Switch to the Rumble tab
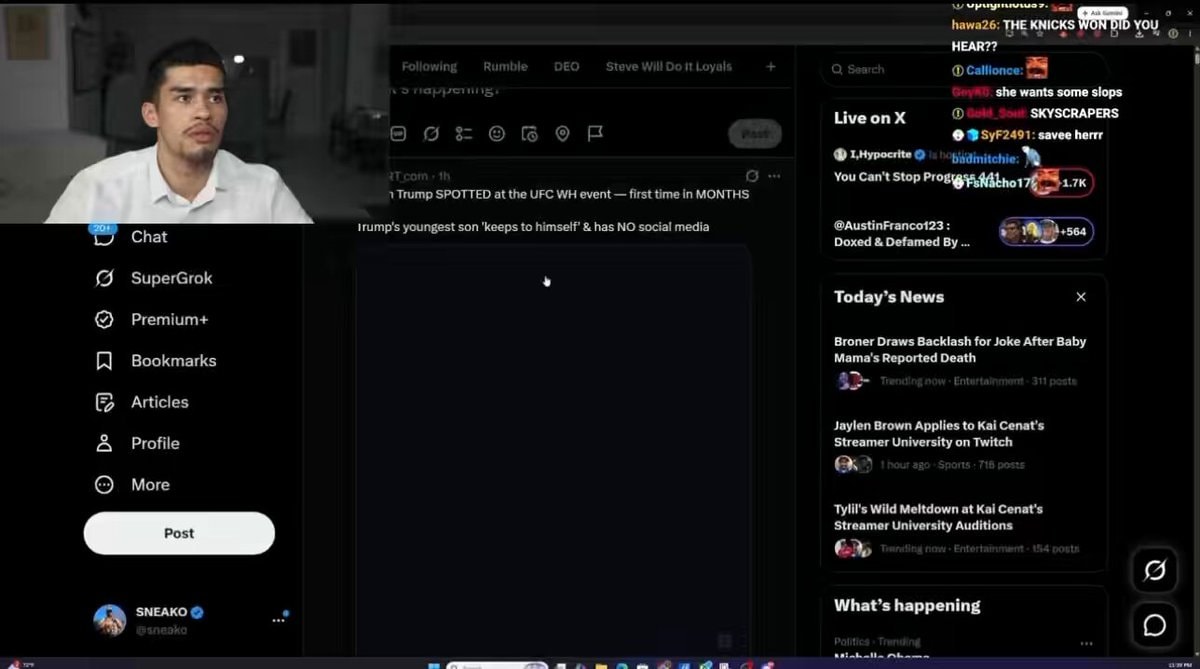1200x669 pixels. point(505,67)
